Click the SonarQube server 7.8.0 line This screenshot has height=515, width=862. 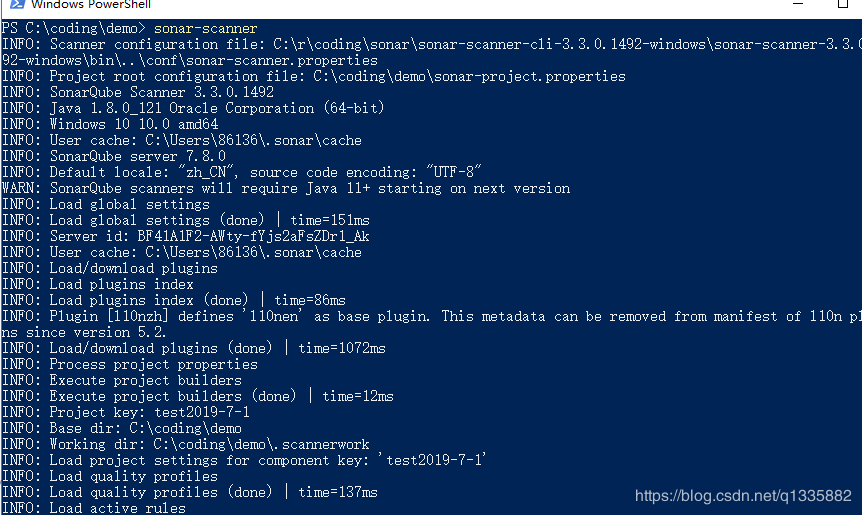click(x=114, y=156)
